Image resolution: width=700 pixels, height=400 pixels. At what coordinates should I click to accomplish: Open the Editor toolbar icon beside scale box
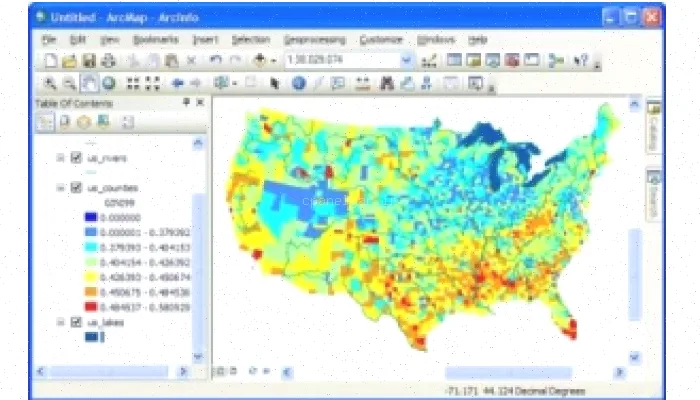429,60
